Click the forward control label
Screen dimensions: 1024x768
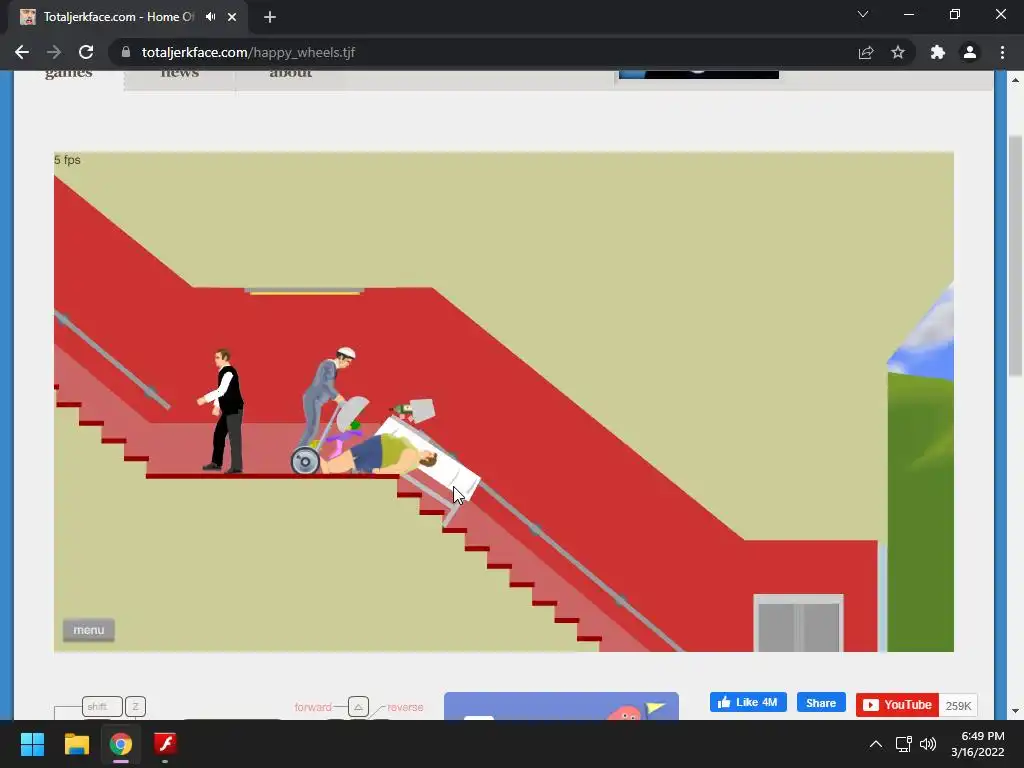click(313, 707)
